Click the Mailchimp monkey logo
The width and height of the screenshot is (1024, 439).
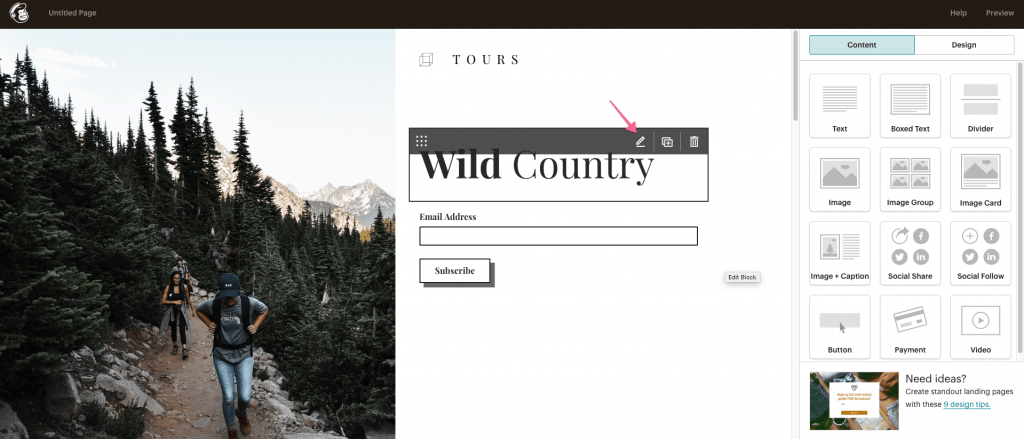pos(19,12)
